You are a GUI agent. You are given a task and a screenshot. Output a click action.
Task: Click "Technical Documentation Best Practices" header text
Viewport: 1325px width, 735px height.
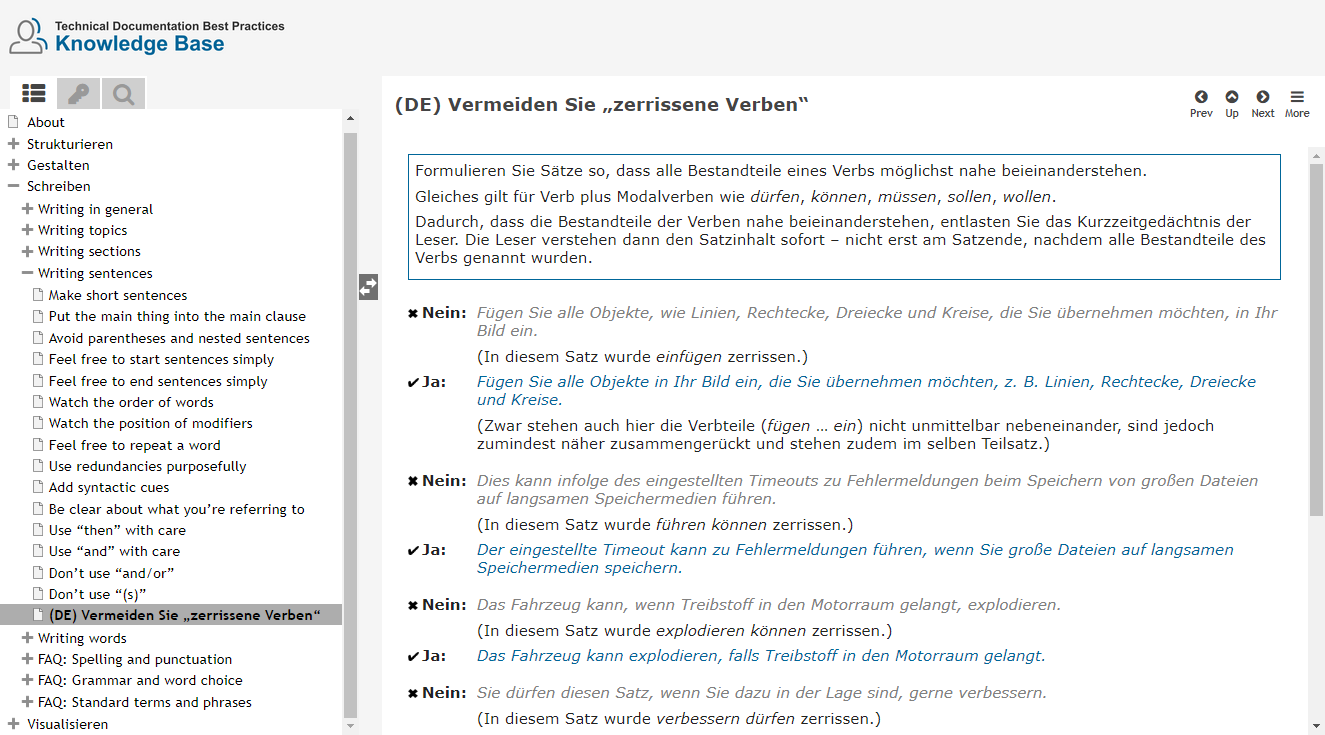click(x=170, y=26)
